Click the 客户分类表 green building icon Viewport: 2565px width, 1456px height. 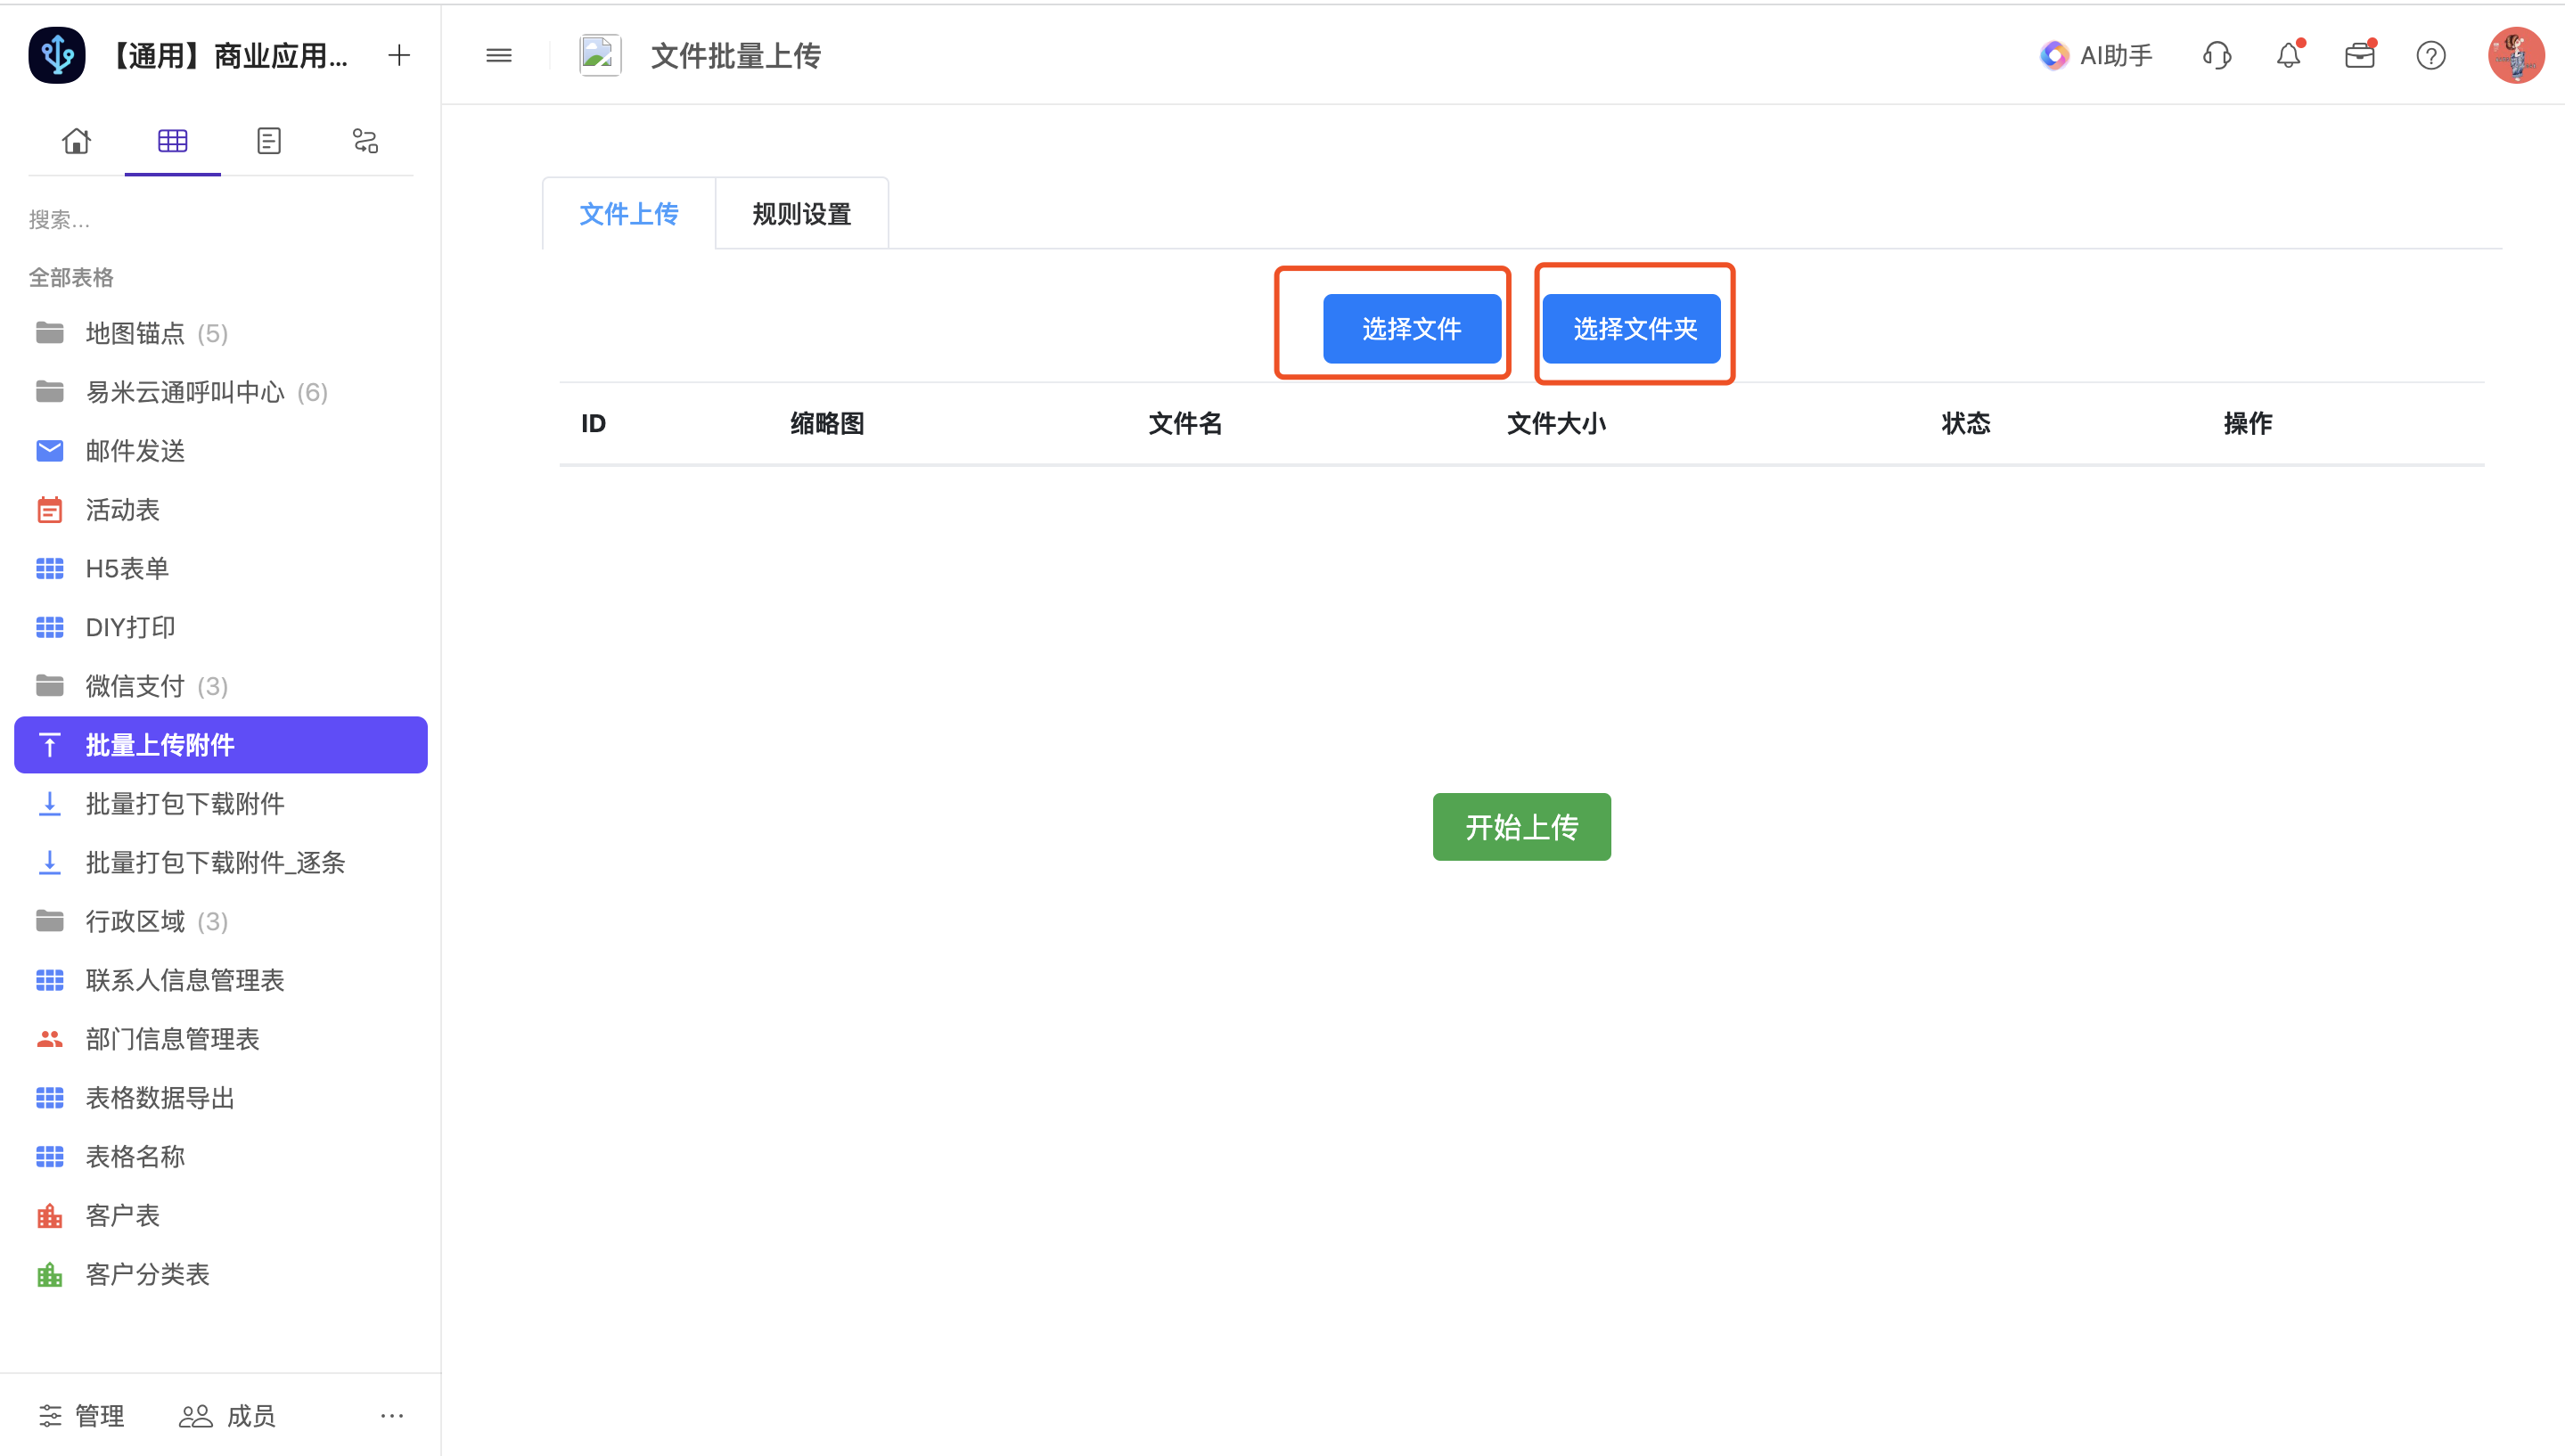(50, 1274)
